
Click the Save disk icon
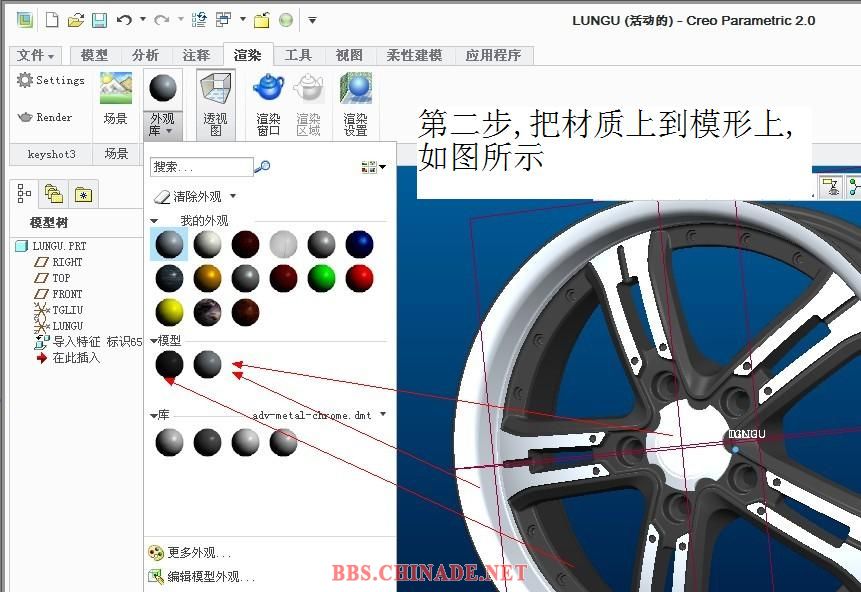click(99, 20)
